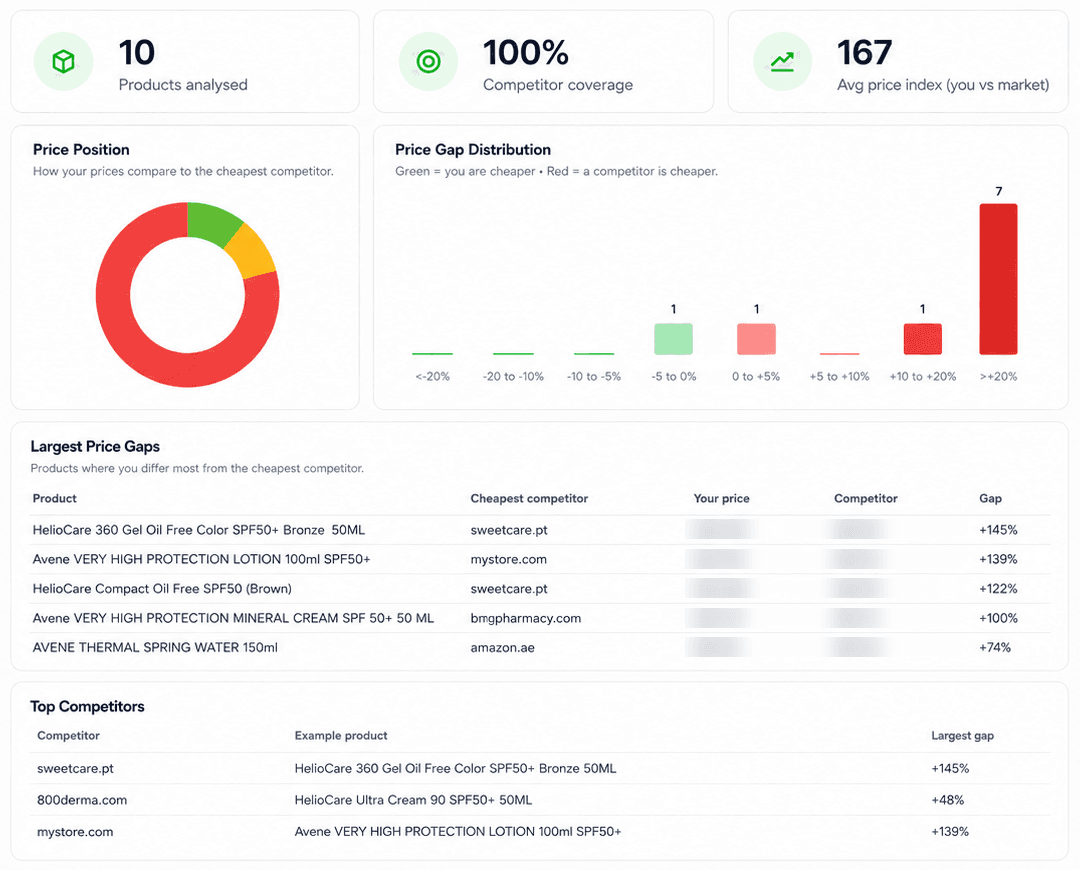Click the Price Position heading
Screen dimensions: 1080x870
click(x=81, y=149)
